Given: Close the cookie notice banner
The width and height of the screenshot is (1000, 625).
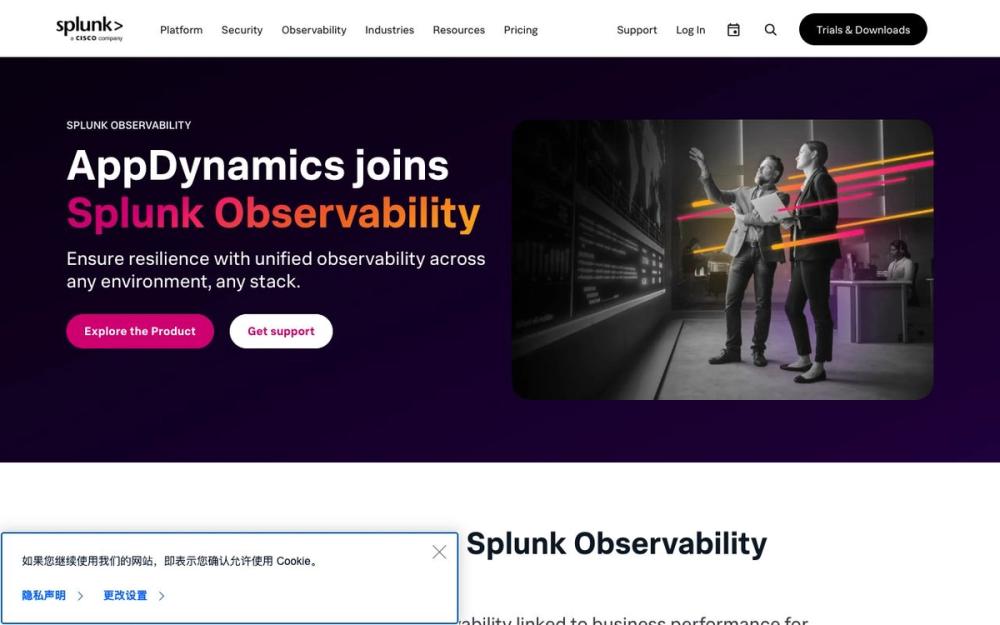Looking at the screenshot, I should 439,552.
